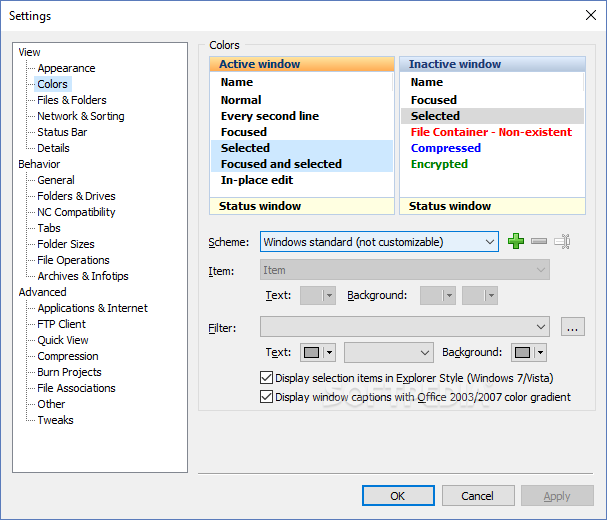Screen dimensions: 607x520
Task: Open Burn Projects settings
Action: 69,372
